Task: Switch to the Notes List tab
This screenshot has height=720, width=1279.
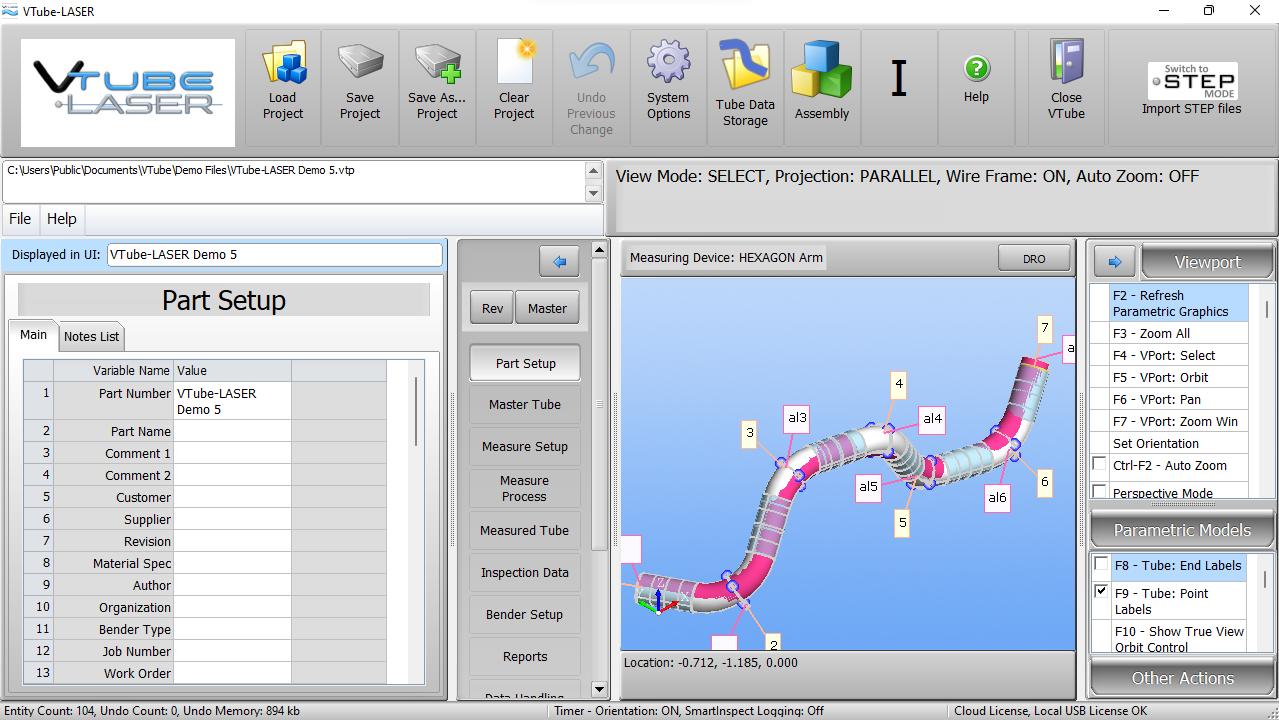Action: coord(92,337)
